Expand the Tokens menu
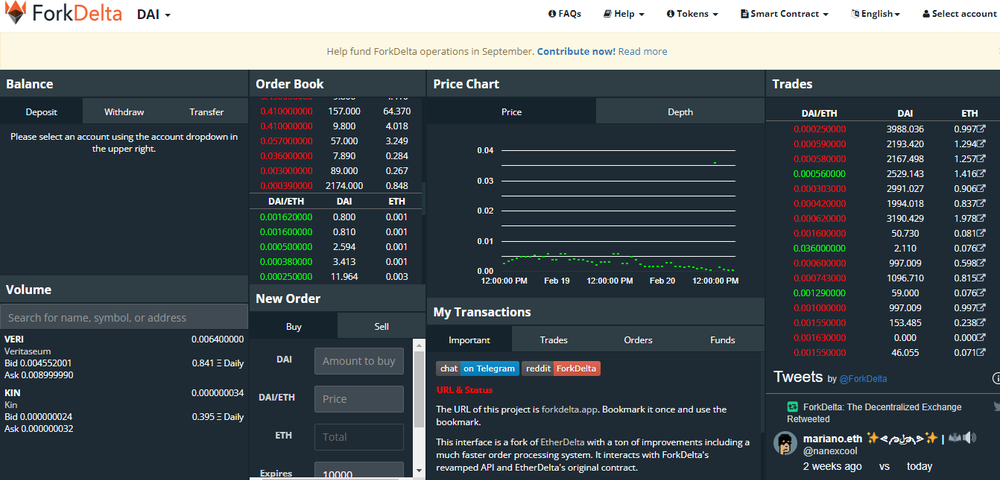 point(693,14)
